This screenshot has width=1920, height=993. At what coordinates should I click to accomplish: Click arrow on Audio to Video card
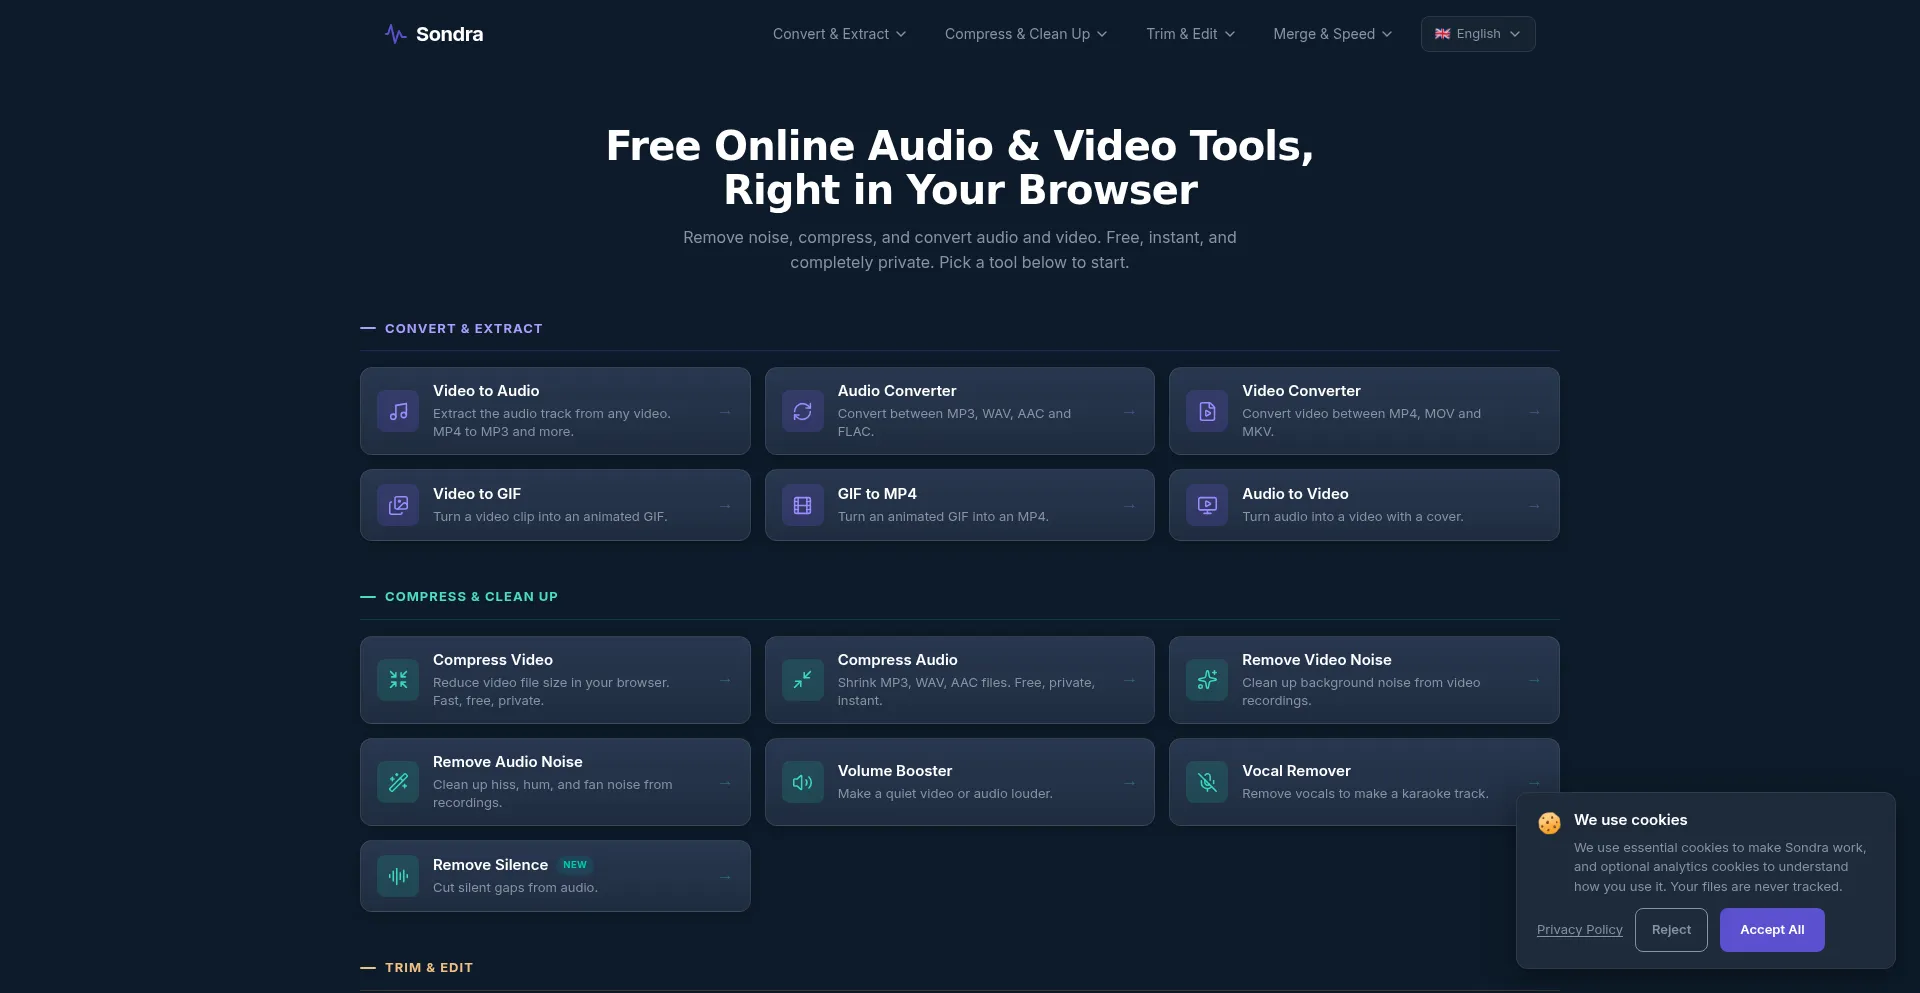click(1534, 506)
